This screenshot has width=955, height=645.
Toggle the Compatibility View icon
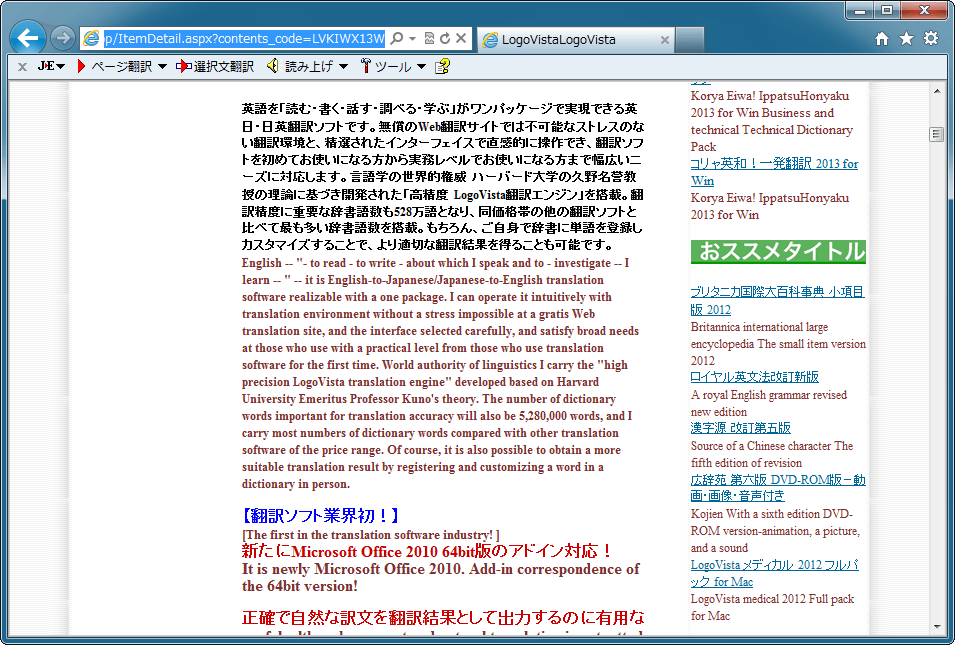(429, 39)
